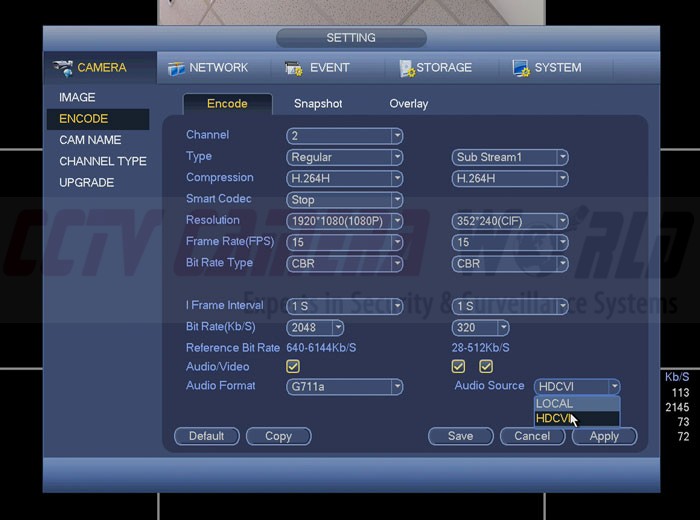Image resolution: width=700 pixels, height=520 pixels.
Task: Open the Event section icon
Action: [294, 68]
